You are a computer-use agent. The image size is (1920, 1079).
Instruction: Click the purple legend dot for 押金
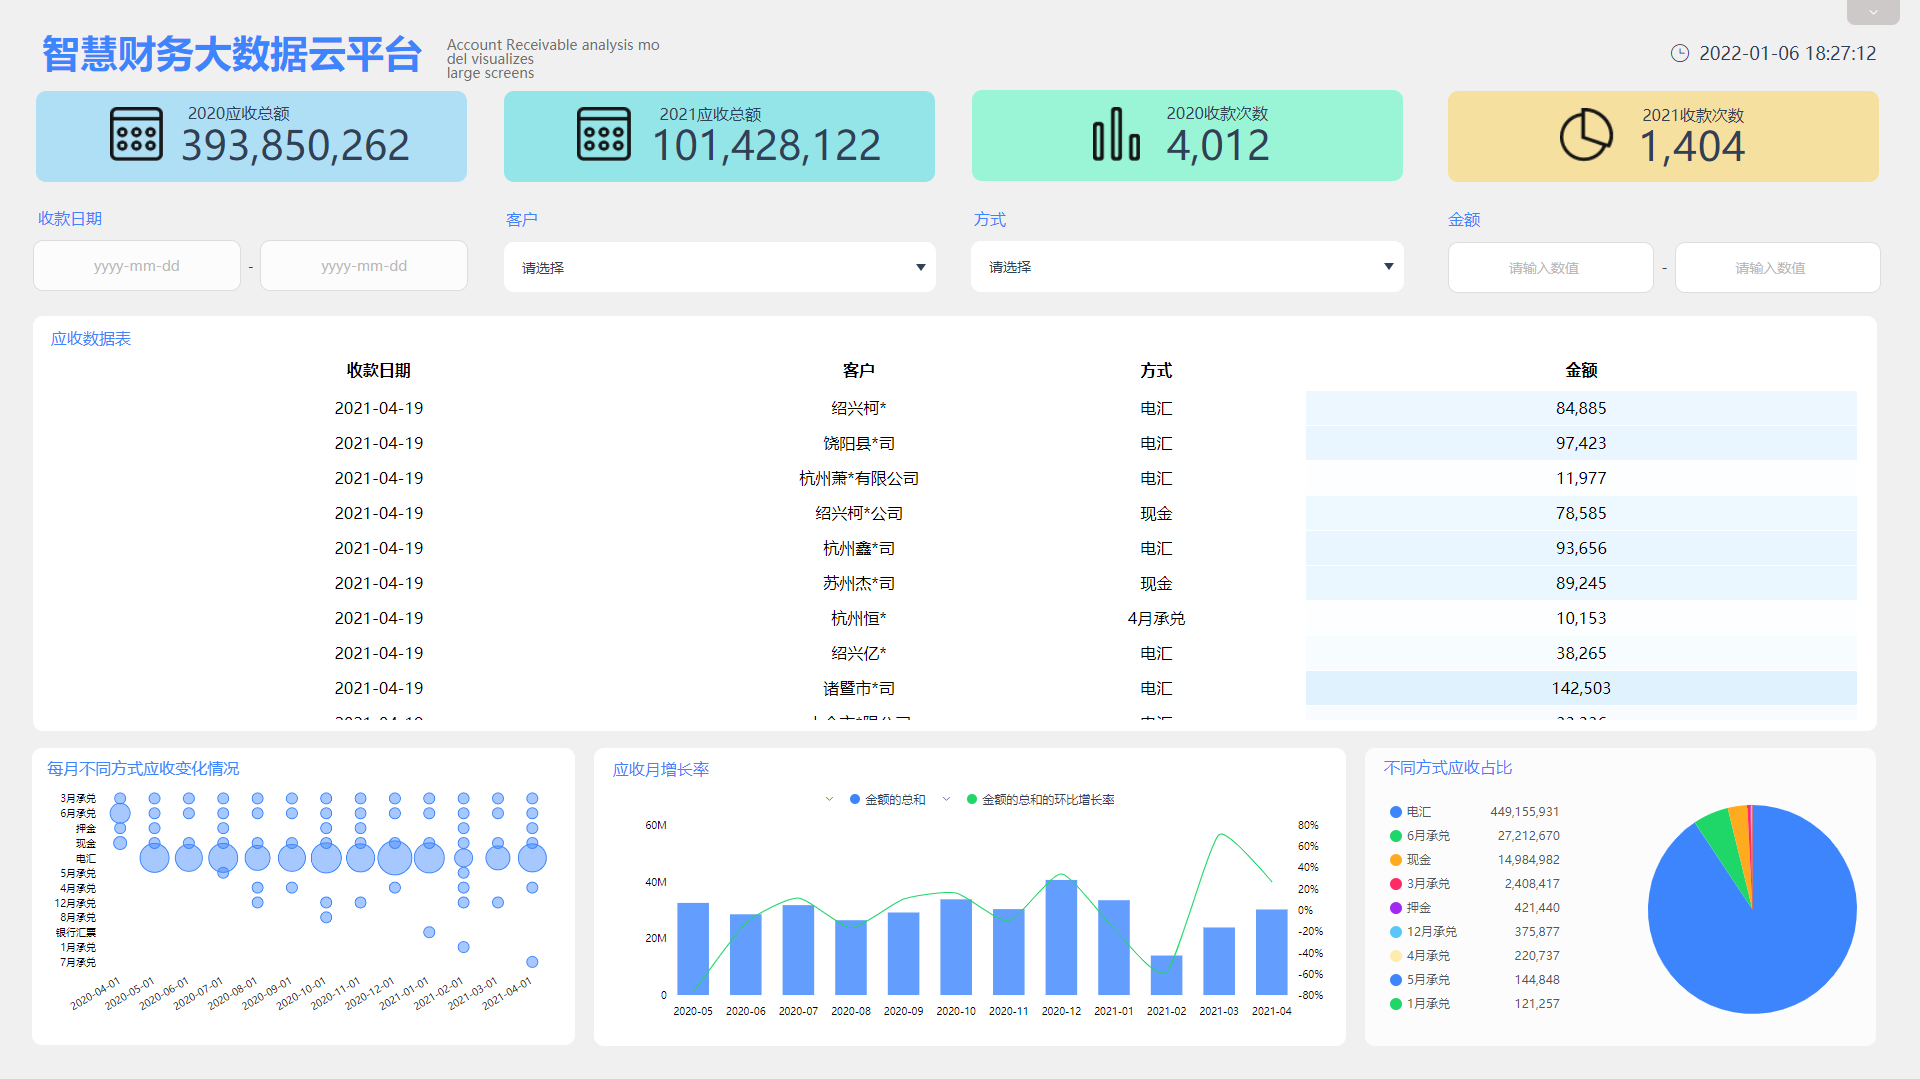click(1394, 907)
